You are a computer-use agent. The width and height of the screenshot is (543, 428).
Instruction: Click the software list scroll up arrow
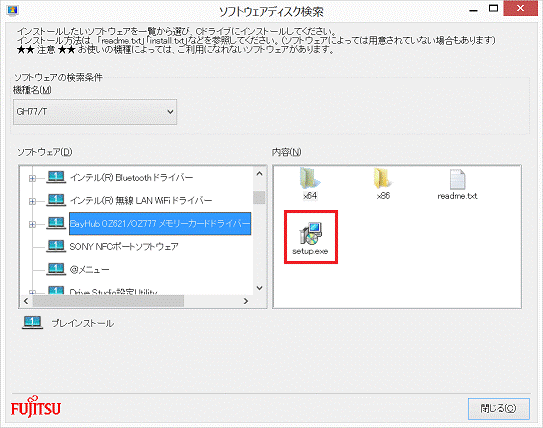[x=259, y=173]
